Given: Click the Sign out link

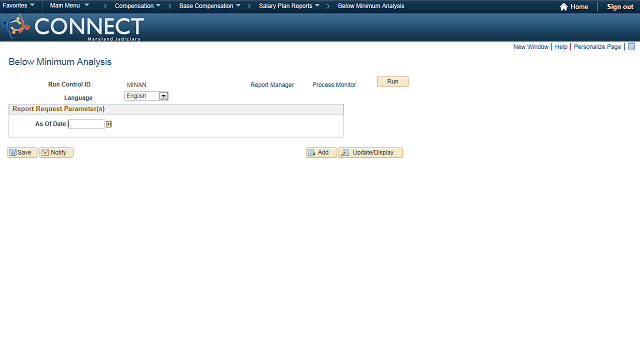Looking at the screenshot, I should 620,7.
